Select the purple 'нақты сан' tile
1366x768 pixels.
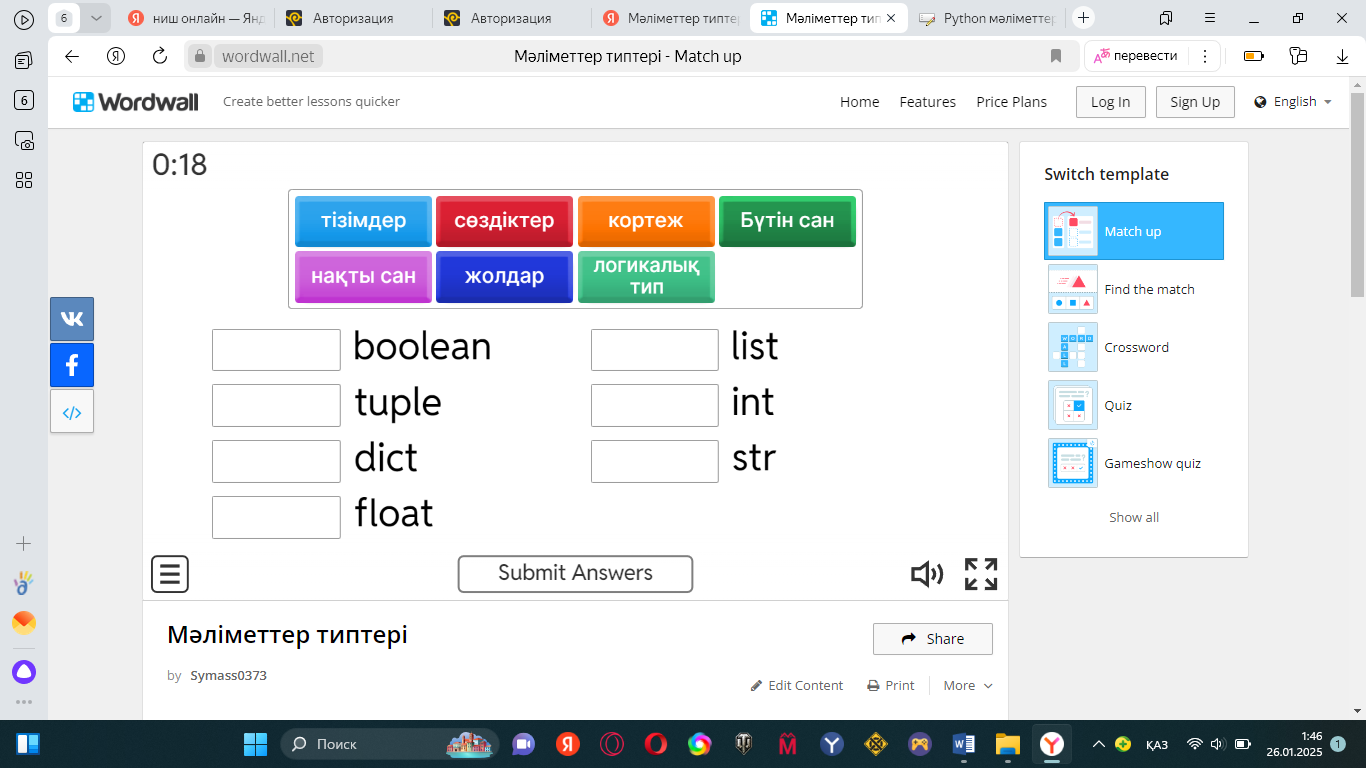pyautogui.click(x=363, y=277)
